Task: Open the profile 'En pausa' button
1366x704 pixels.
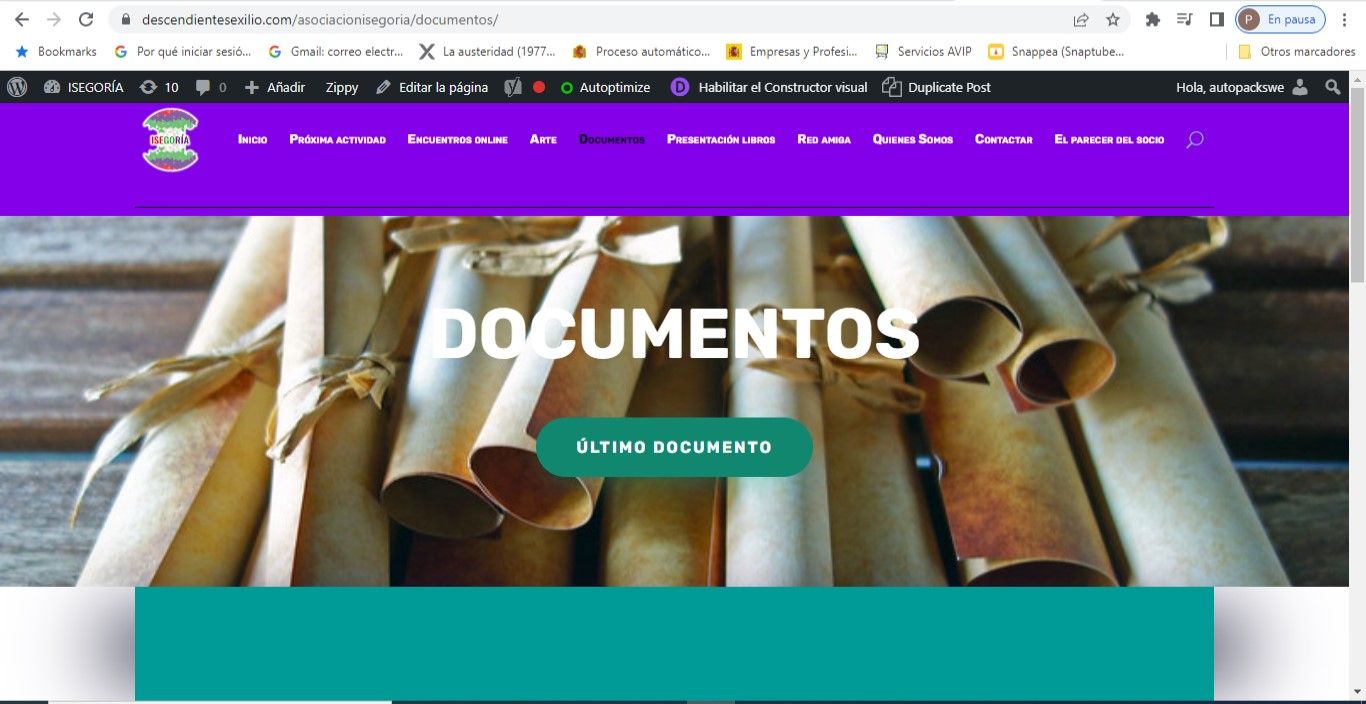Action: [1280, 19]
